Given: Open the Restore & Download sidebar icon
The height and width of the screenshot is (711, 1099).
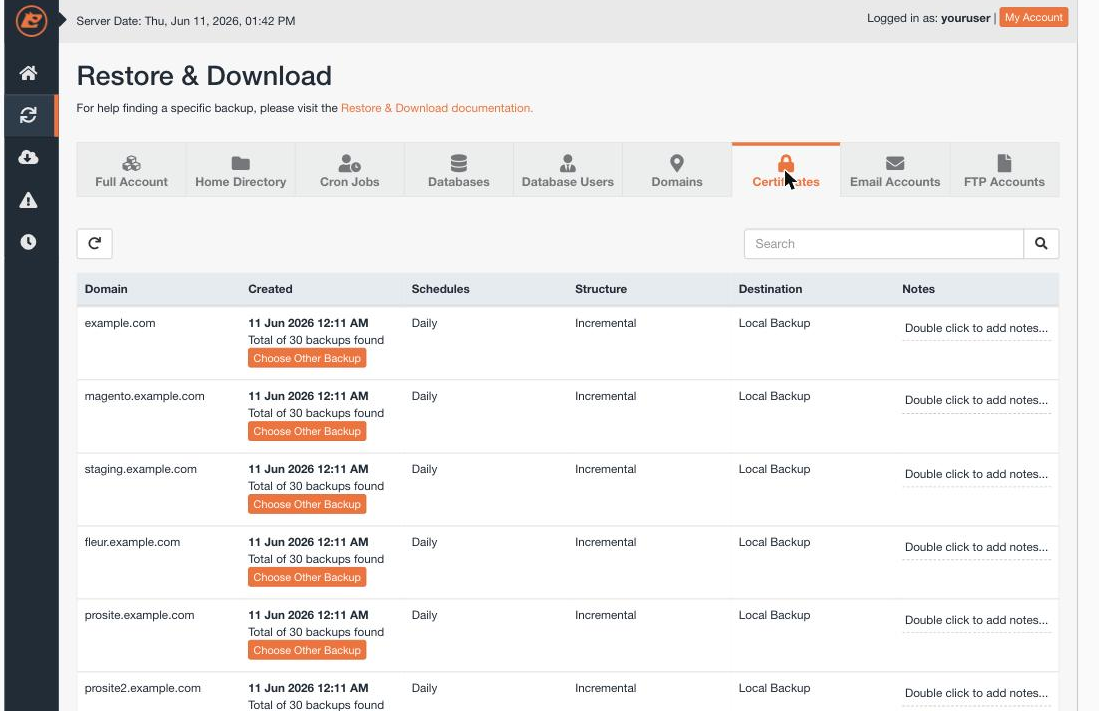Looking at the screenshot, I should (x=28, y=115).
